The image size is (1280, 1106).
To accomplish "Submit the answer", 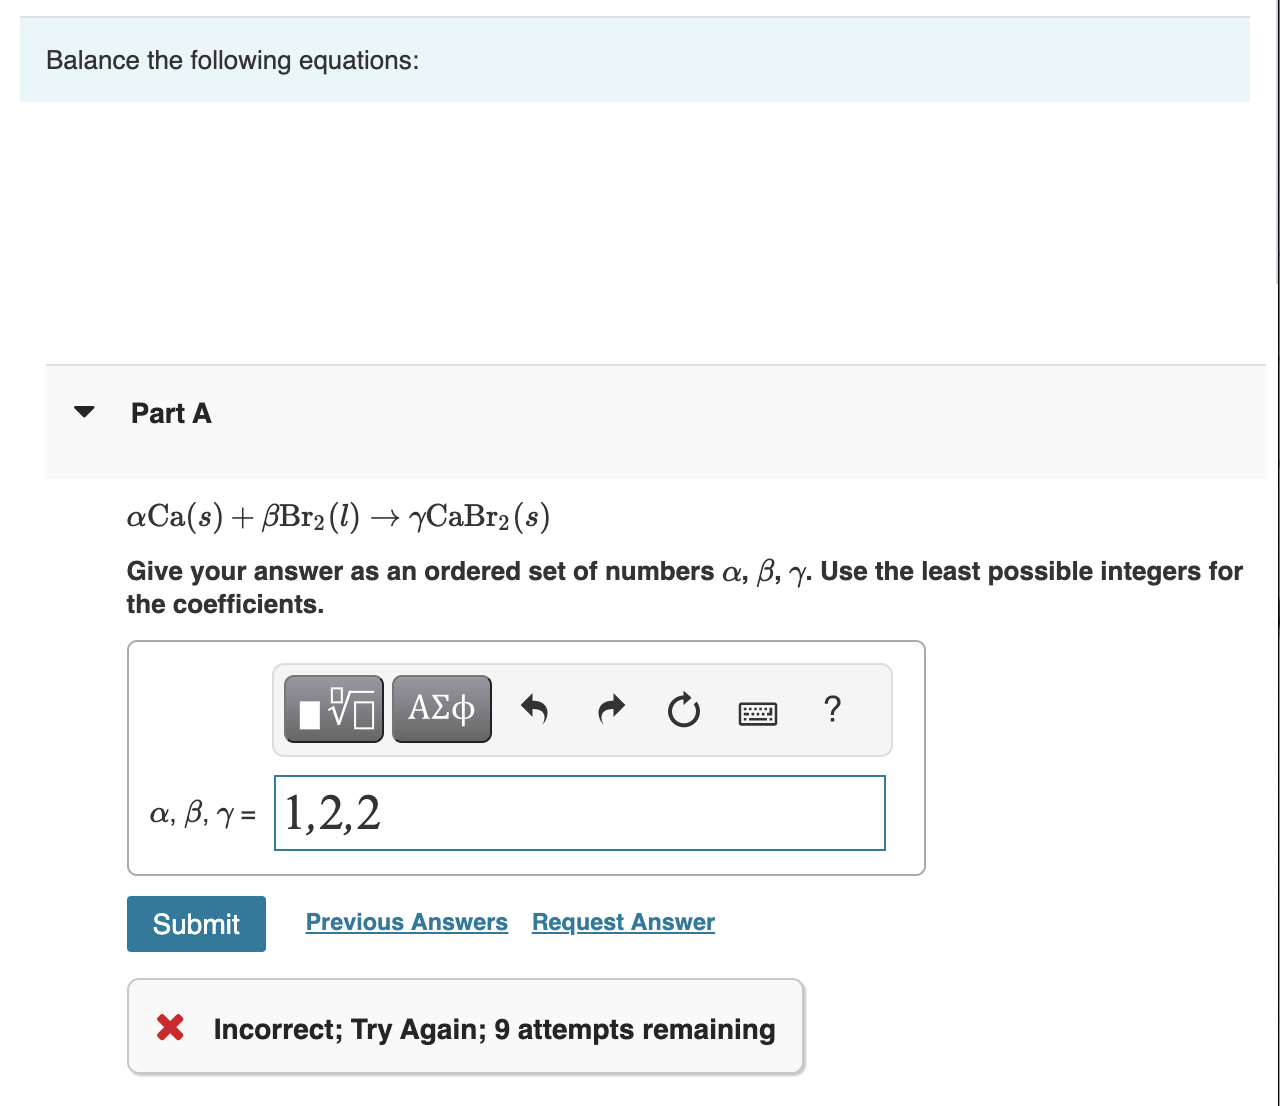I will coord(196,923).
